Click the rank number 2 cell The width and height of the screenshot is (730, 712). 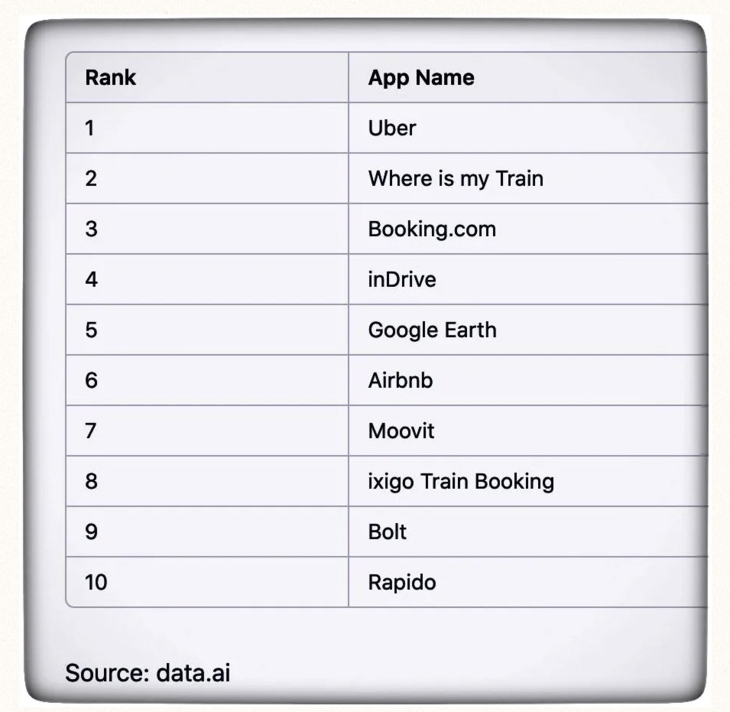(x=91, y=179)
